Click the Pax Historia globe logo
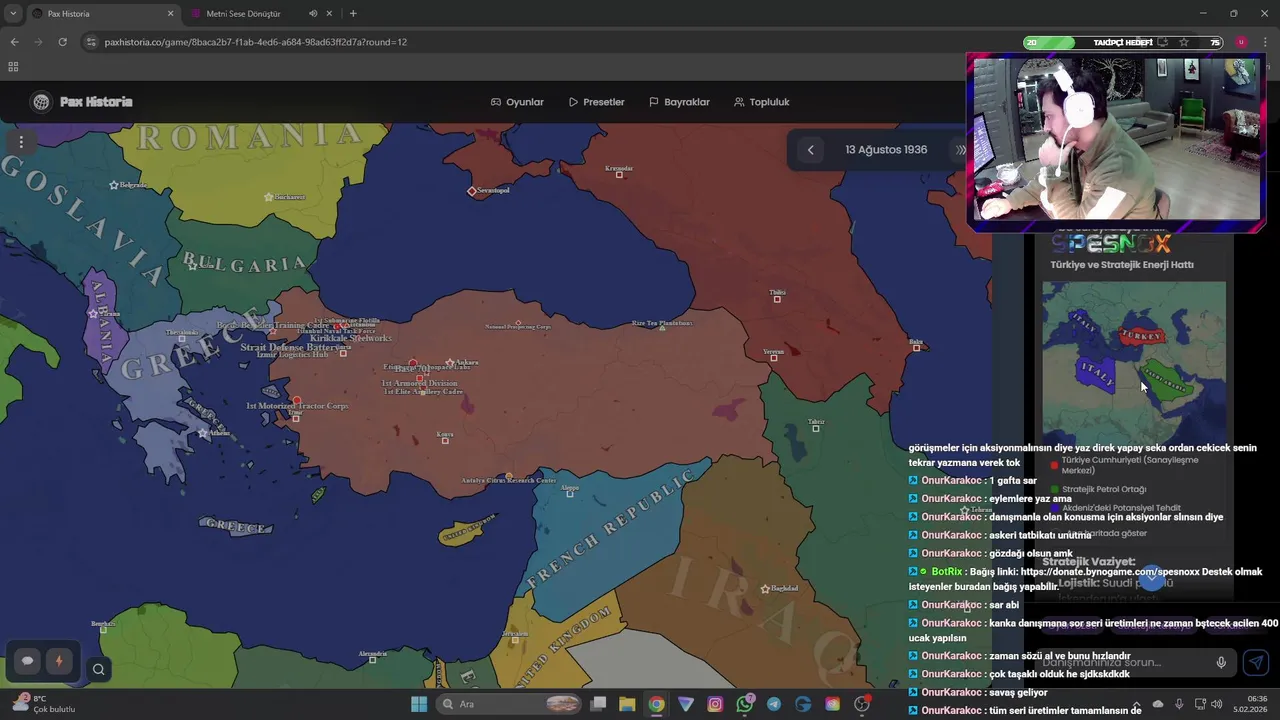Screen dimensions: 1280x720 point(41,102)
